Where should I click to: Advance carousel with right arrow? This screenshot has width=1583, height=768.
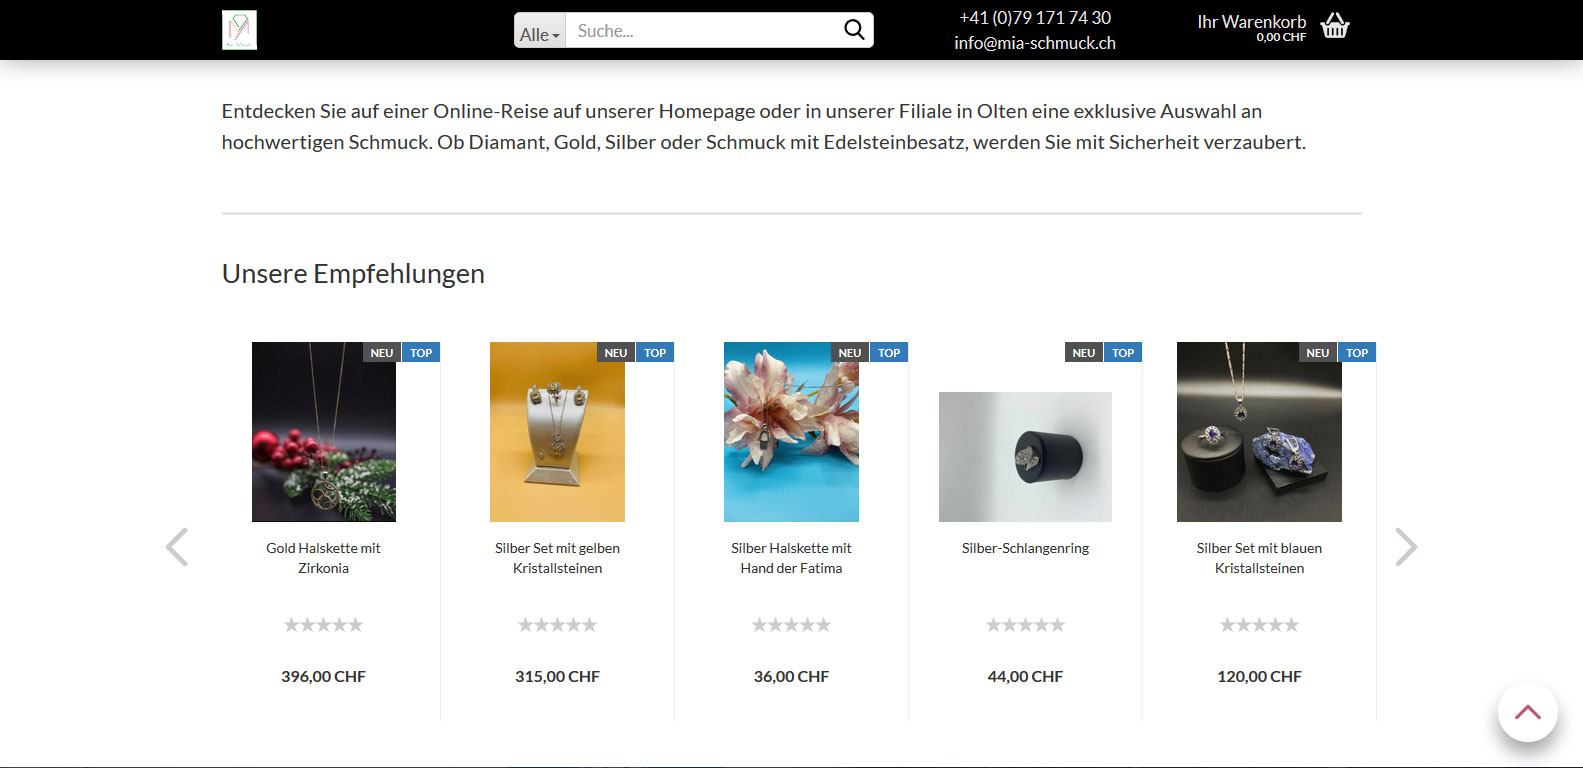tap(1406, 547)
